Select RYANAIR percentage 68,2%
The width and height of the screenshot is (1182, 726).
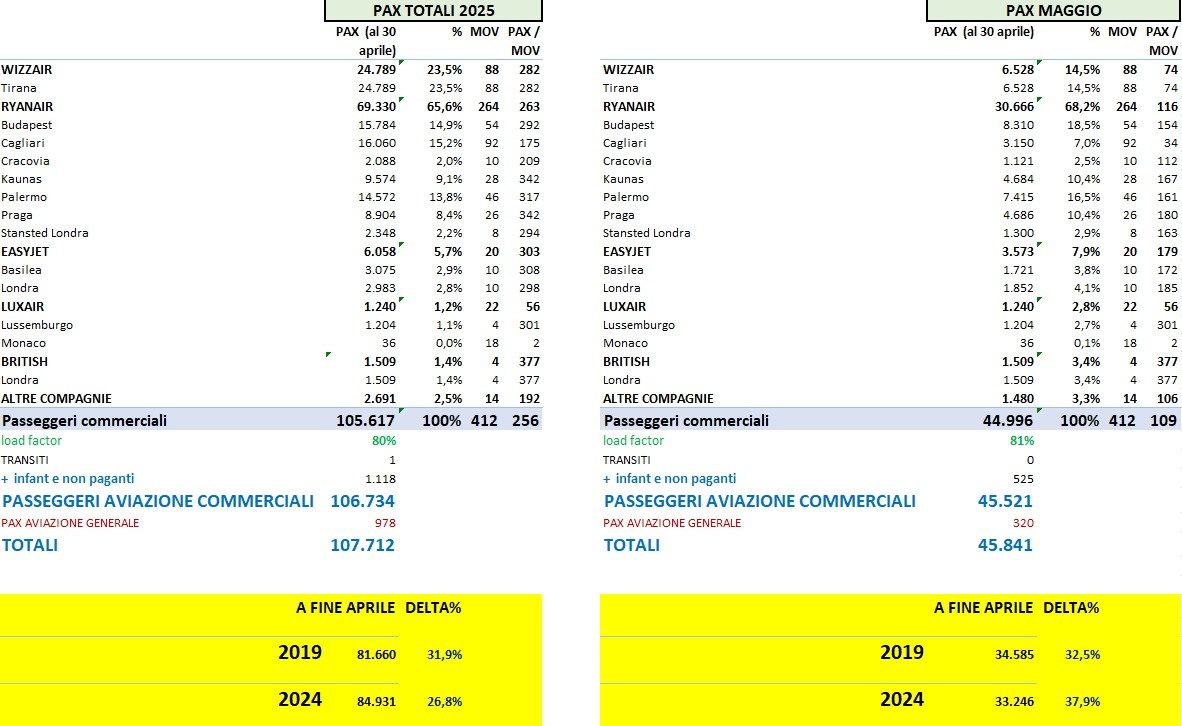coord(1082,106)
